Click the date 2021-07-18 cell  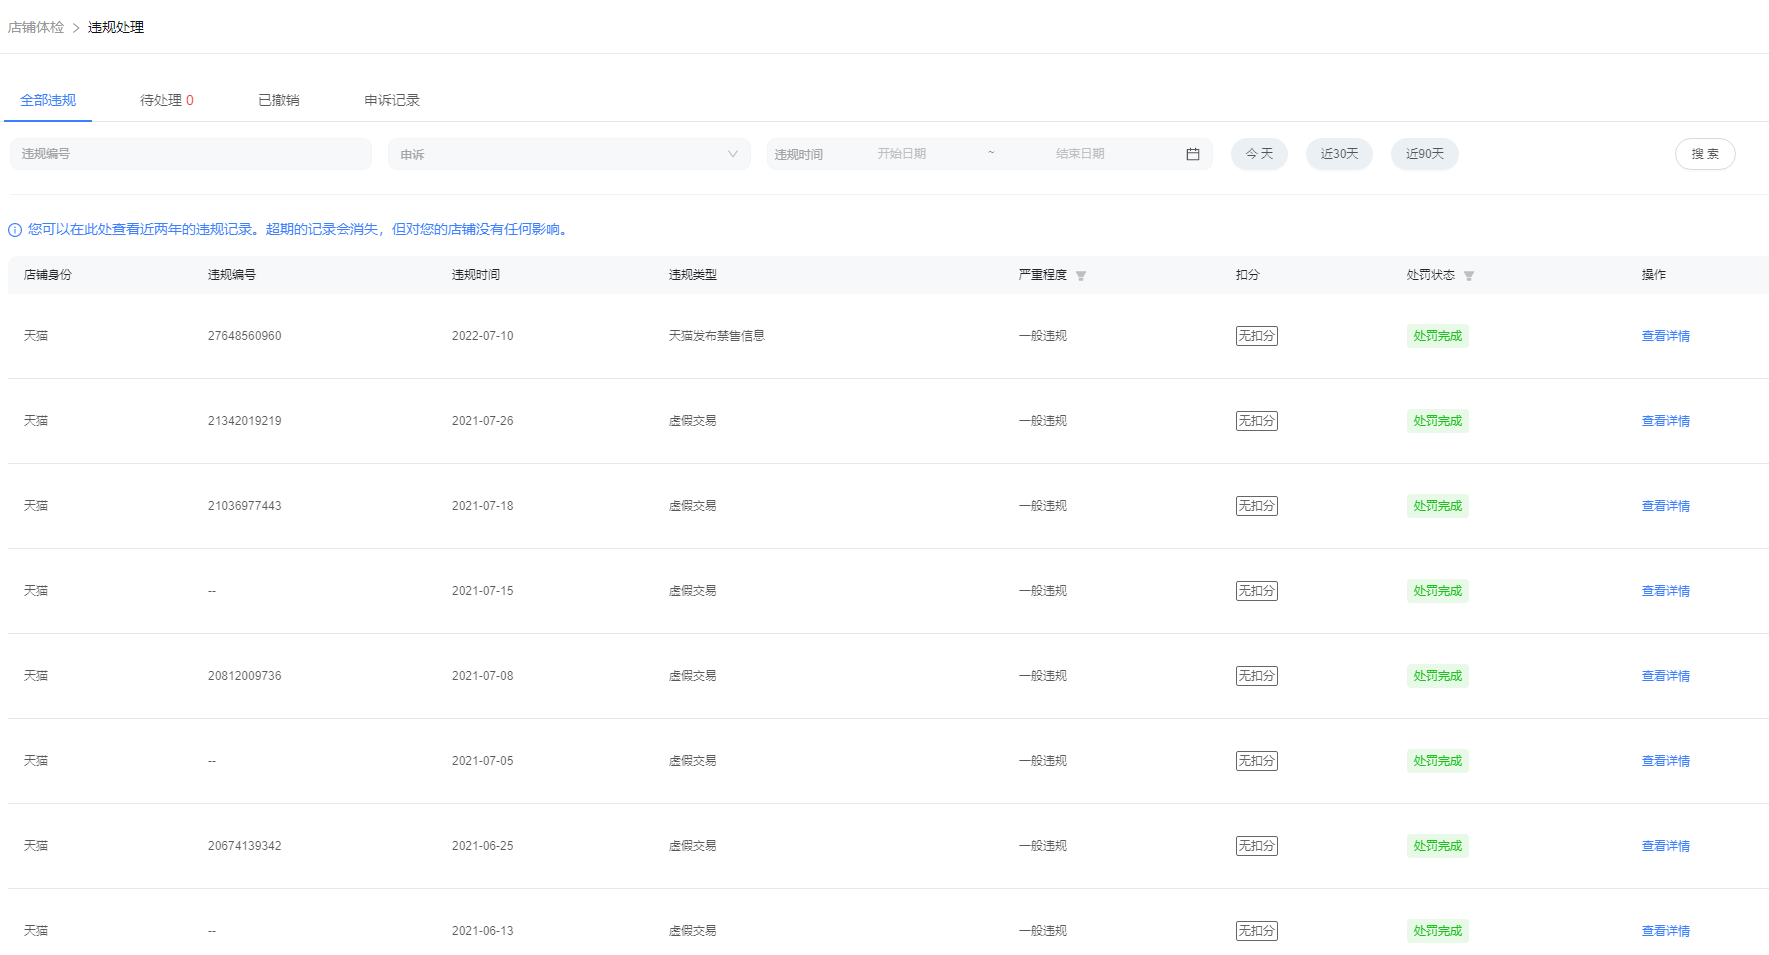pyautogui.click(x=483, y=506)
